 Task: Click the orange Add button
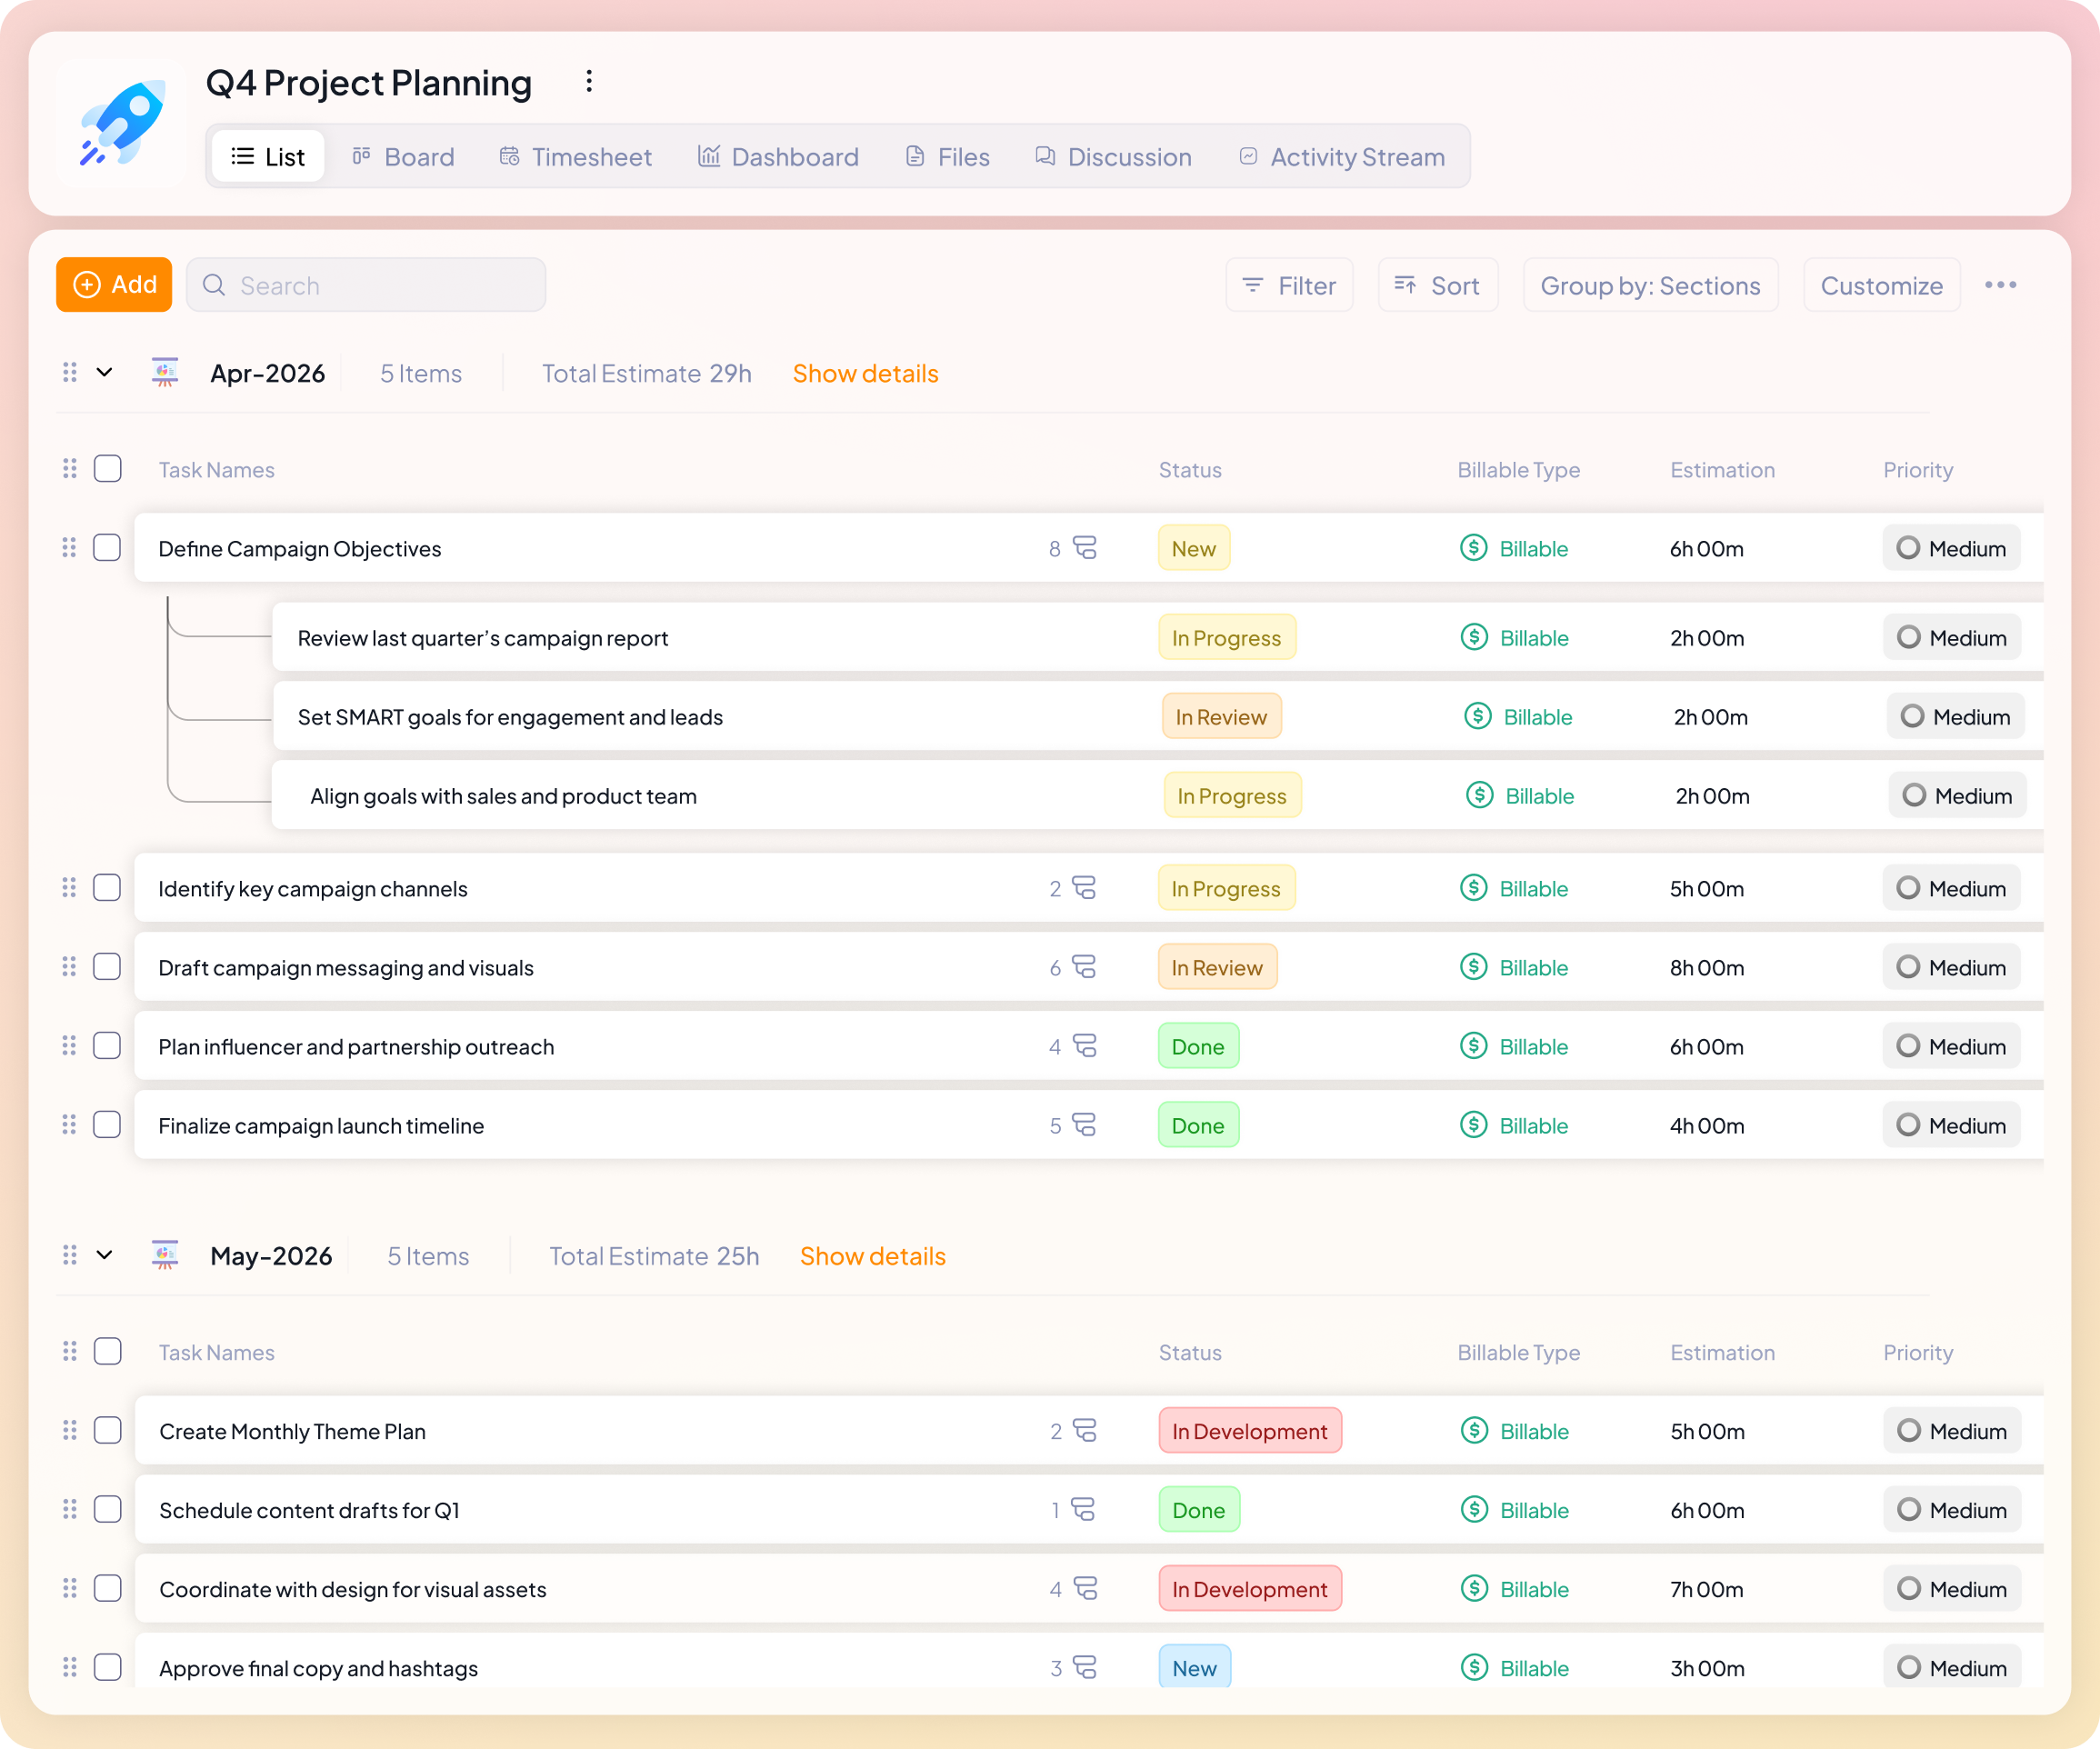114,285
